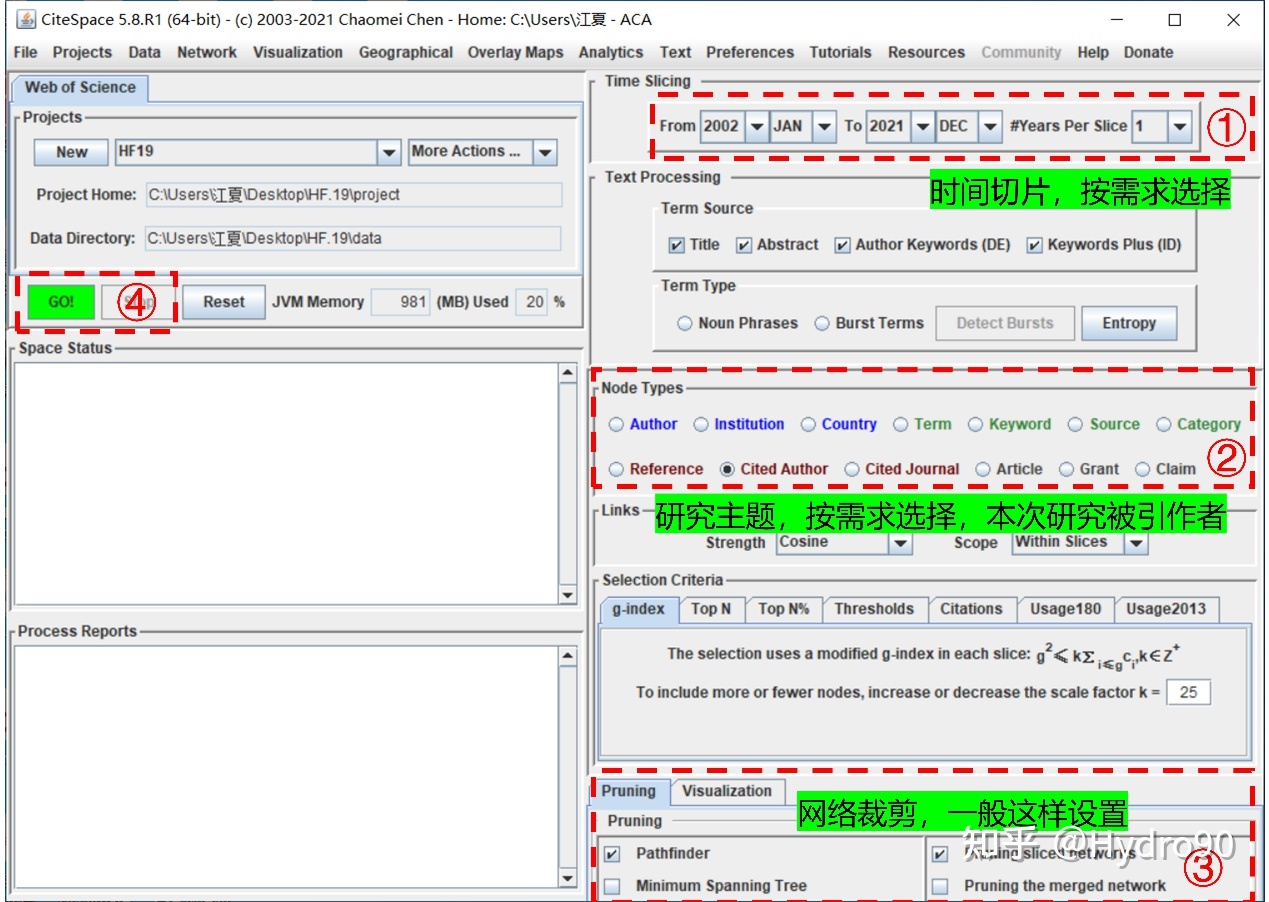Open the More Actions dropdown
1269x902 pixels.
545,152
